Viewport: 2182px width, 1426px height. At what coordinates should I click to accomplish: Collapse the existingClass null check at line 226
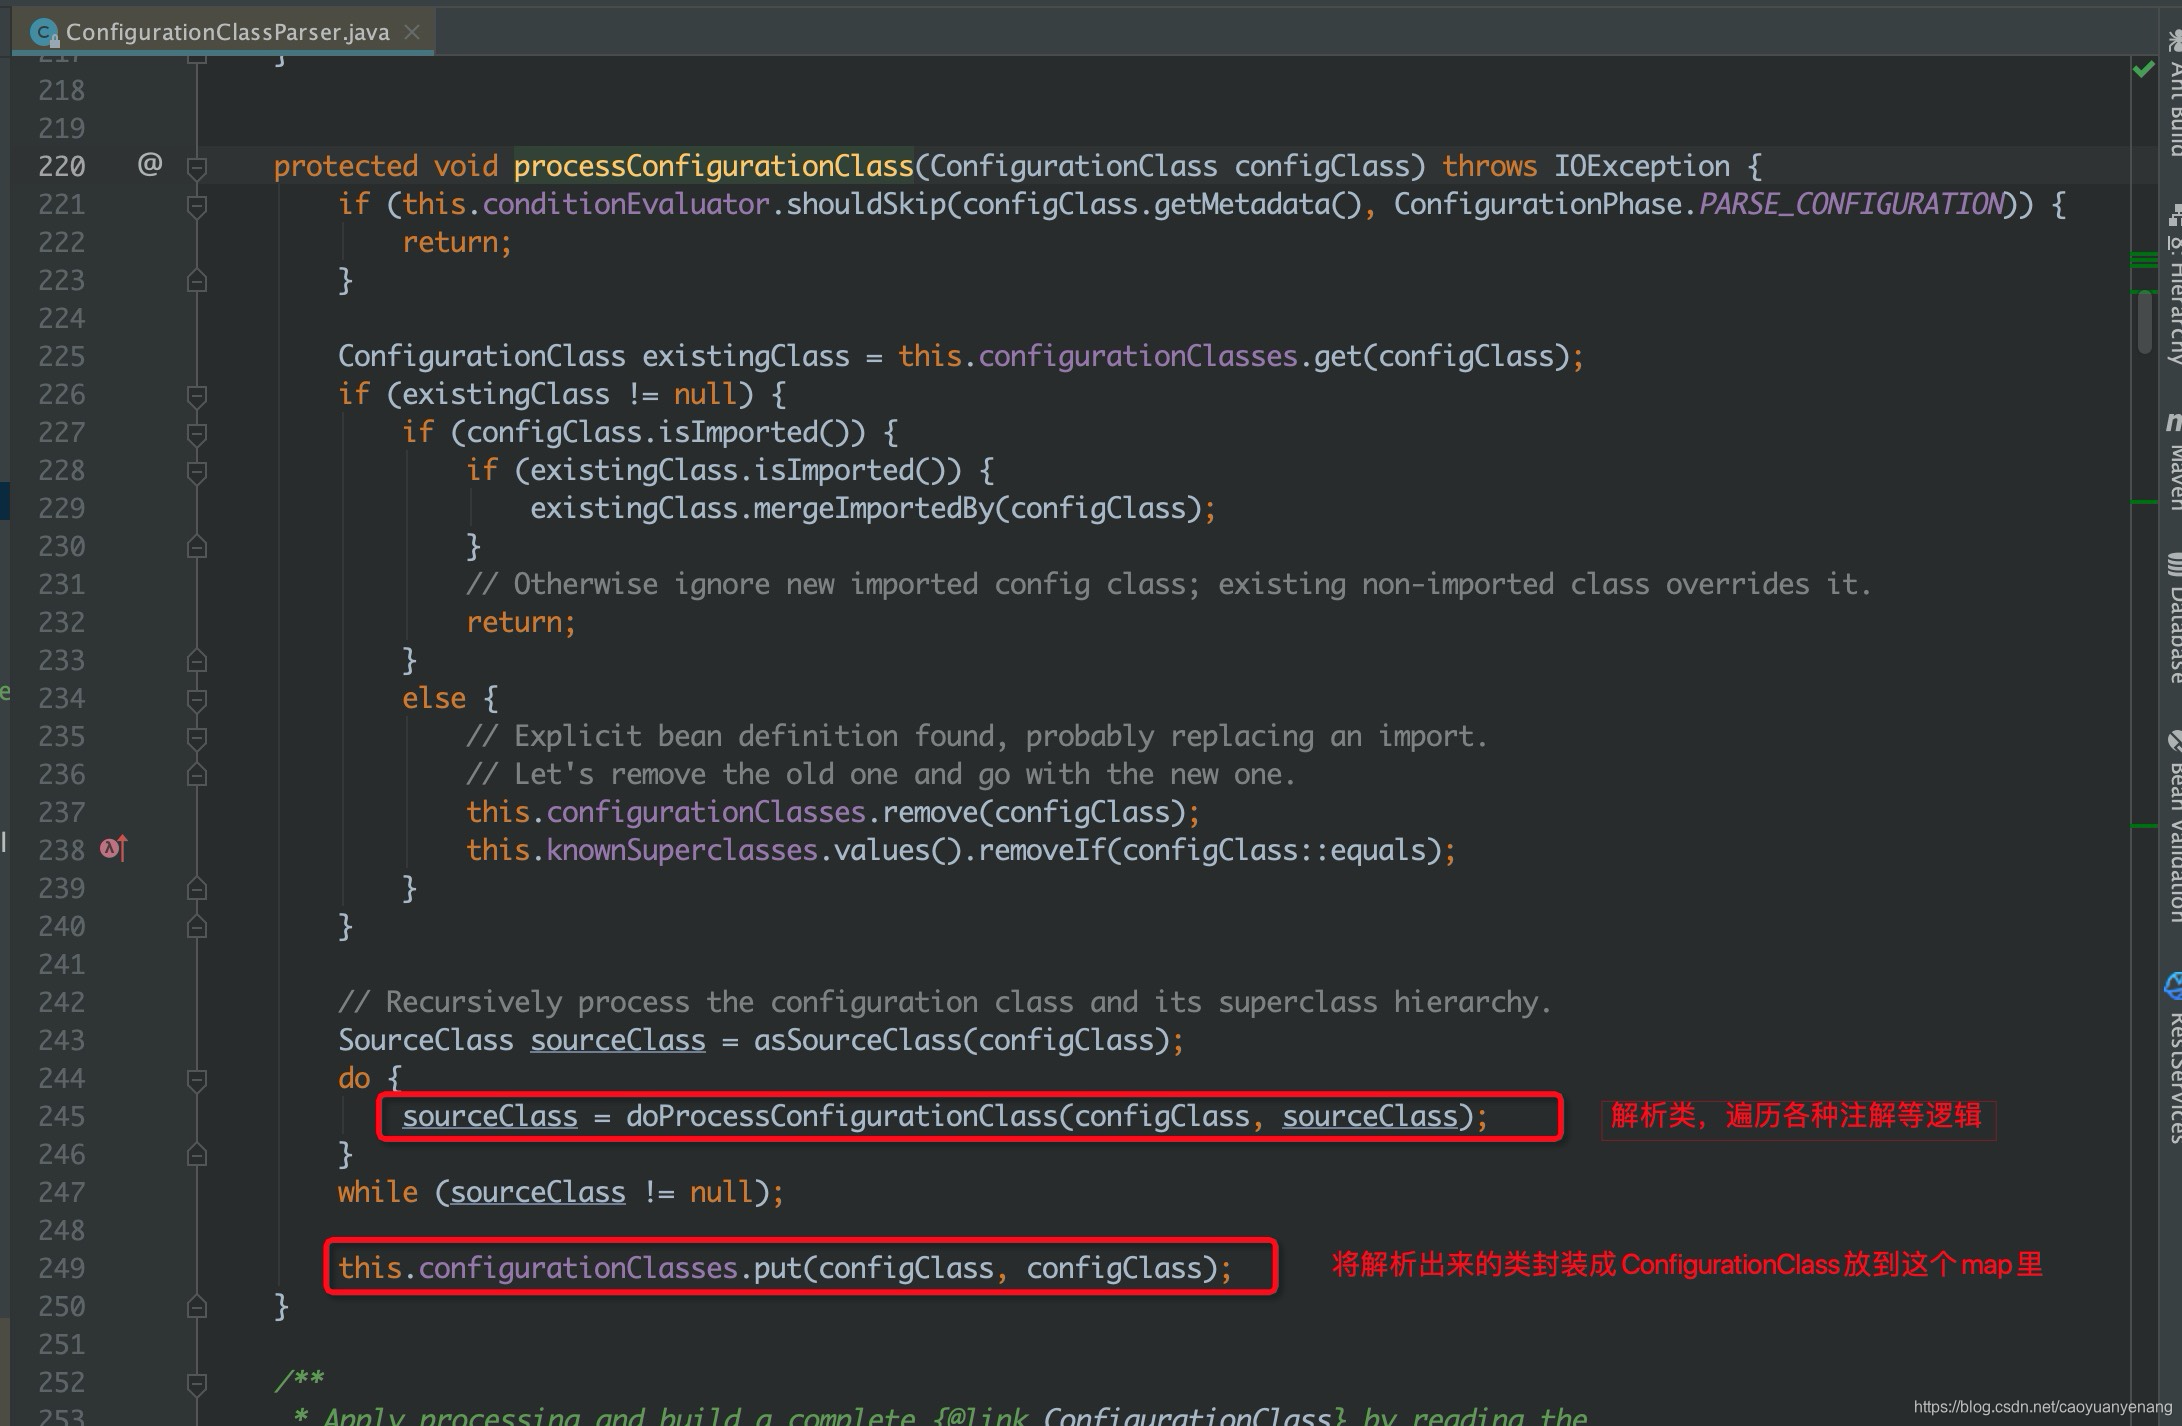click(x=197, y=395)
